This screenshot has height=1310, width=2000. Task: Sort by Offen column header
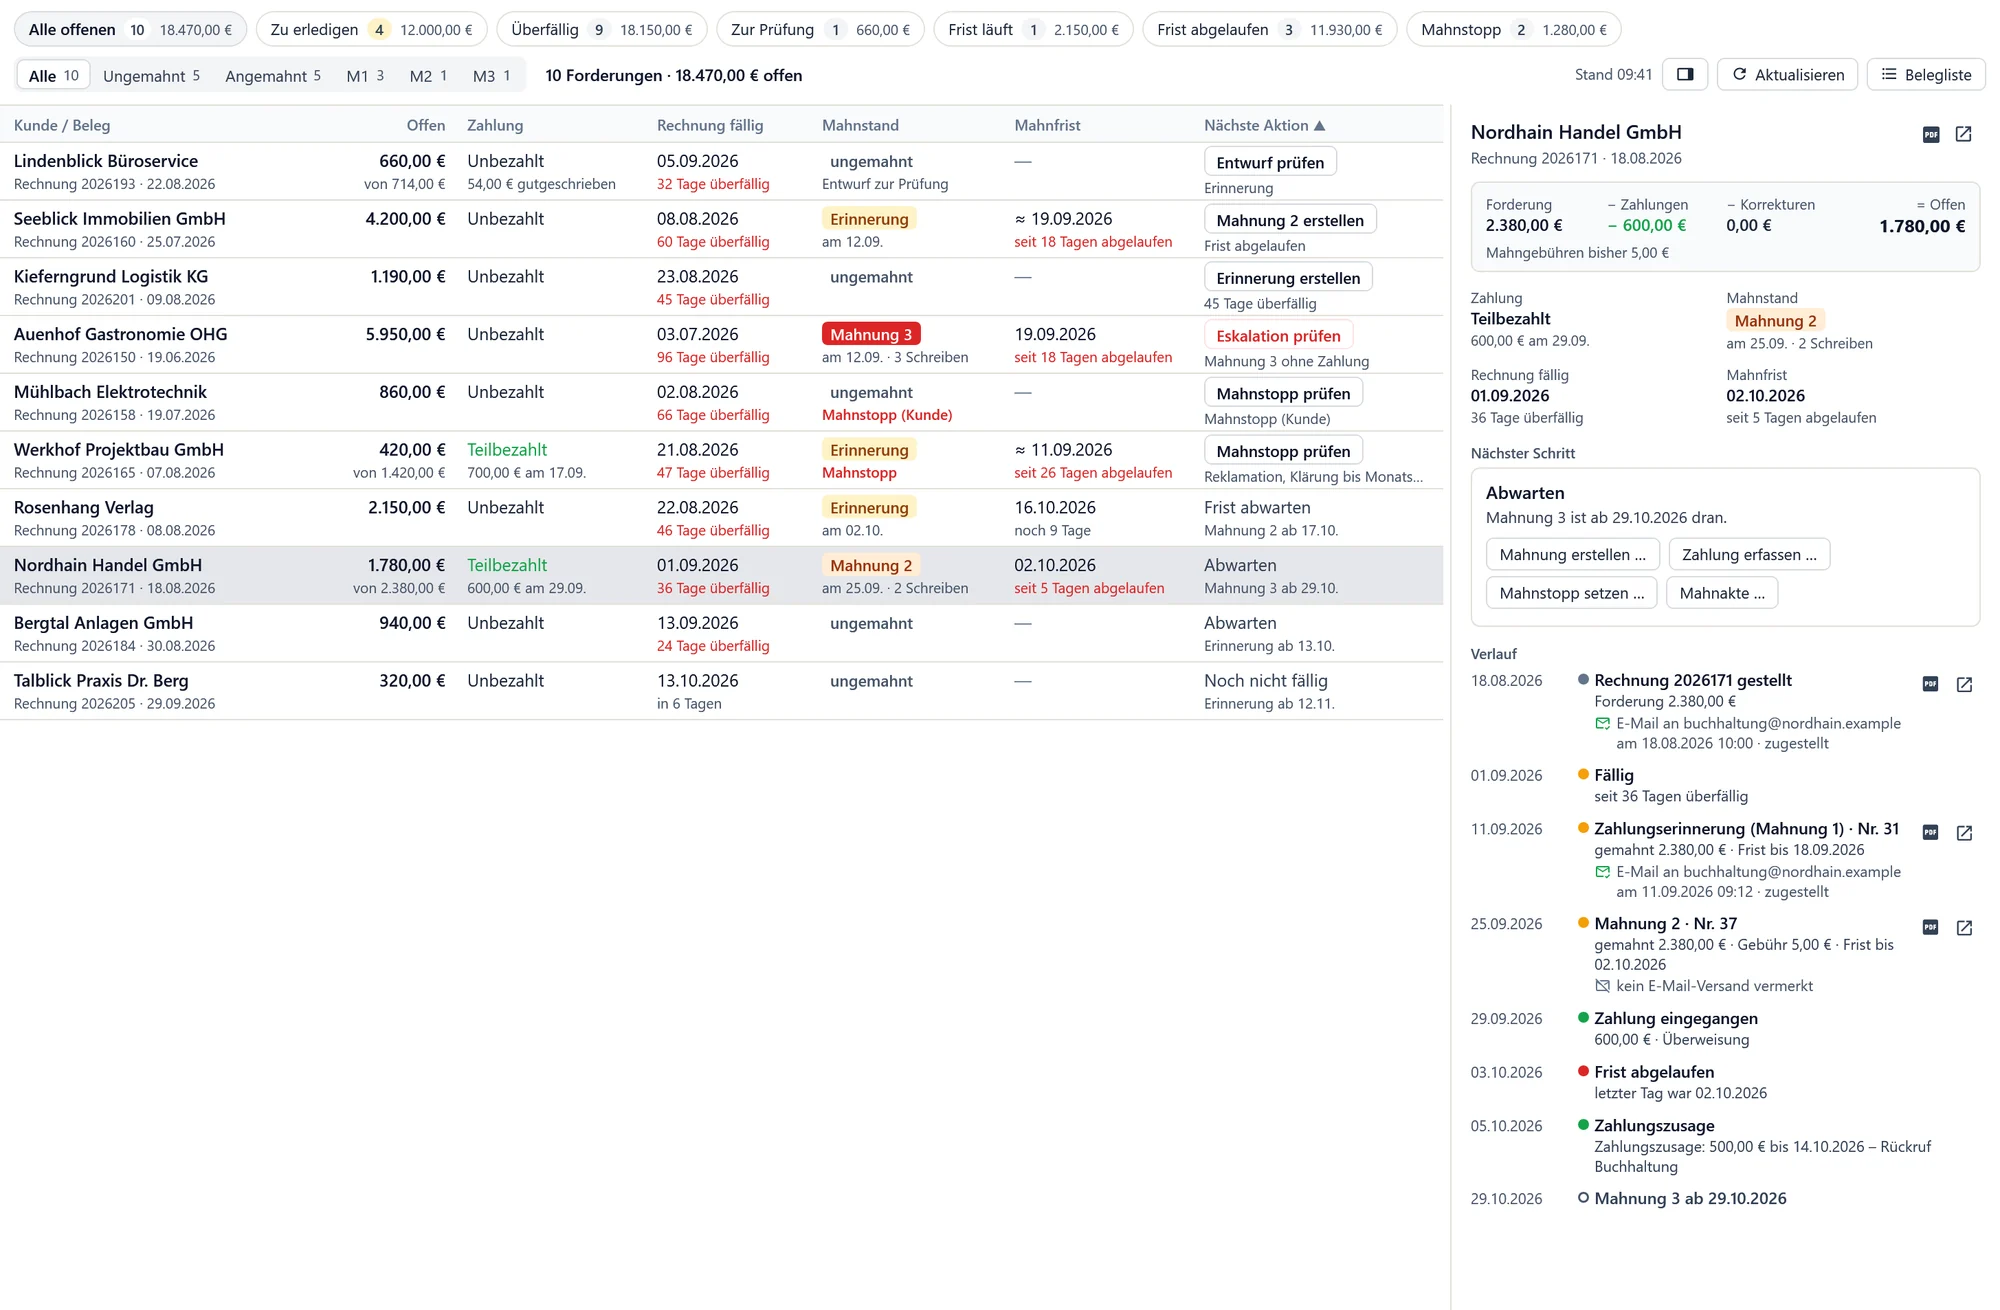point(426,126)
